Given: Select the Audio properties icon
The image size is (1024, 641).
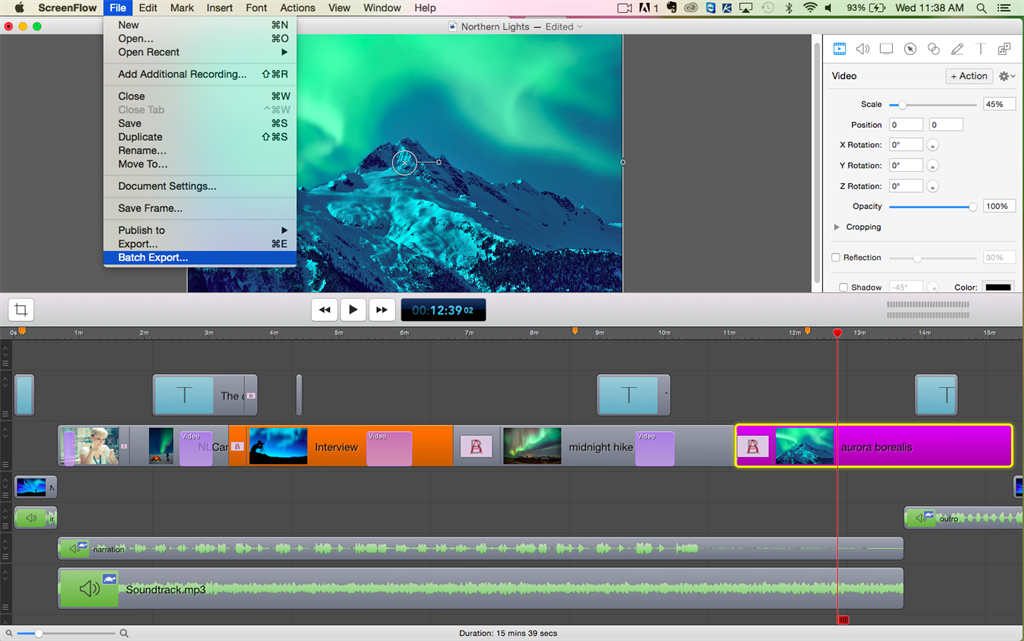Looking at the screenshot, I should pyautogui.click(x=863, y=48).
